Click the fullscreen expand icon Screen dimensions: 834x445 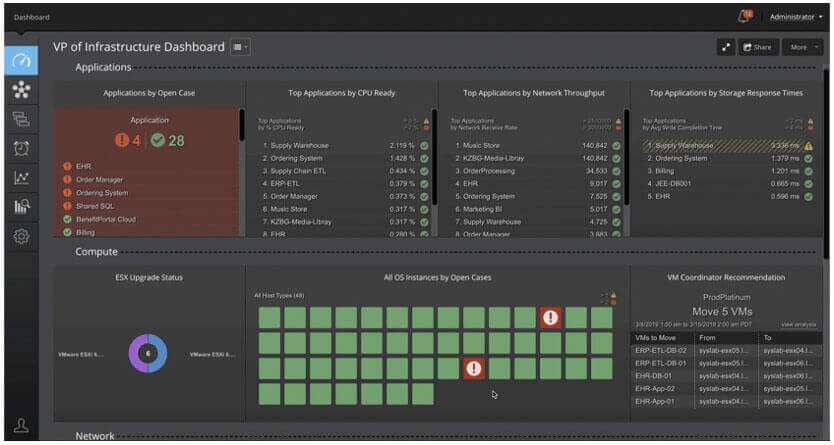click(x=725, y=47)
